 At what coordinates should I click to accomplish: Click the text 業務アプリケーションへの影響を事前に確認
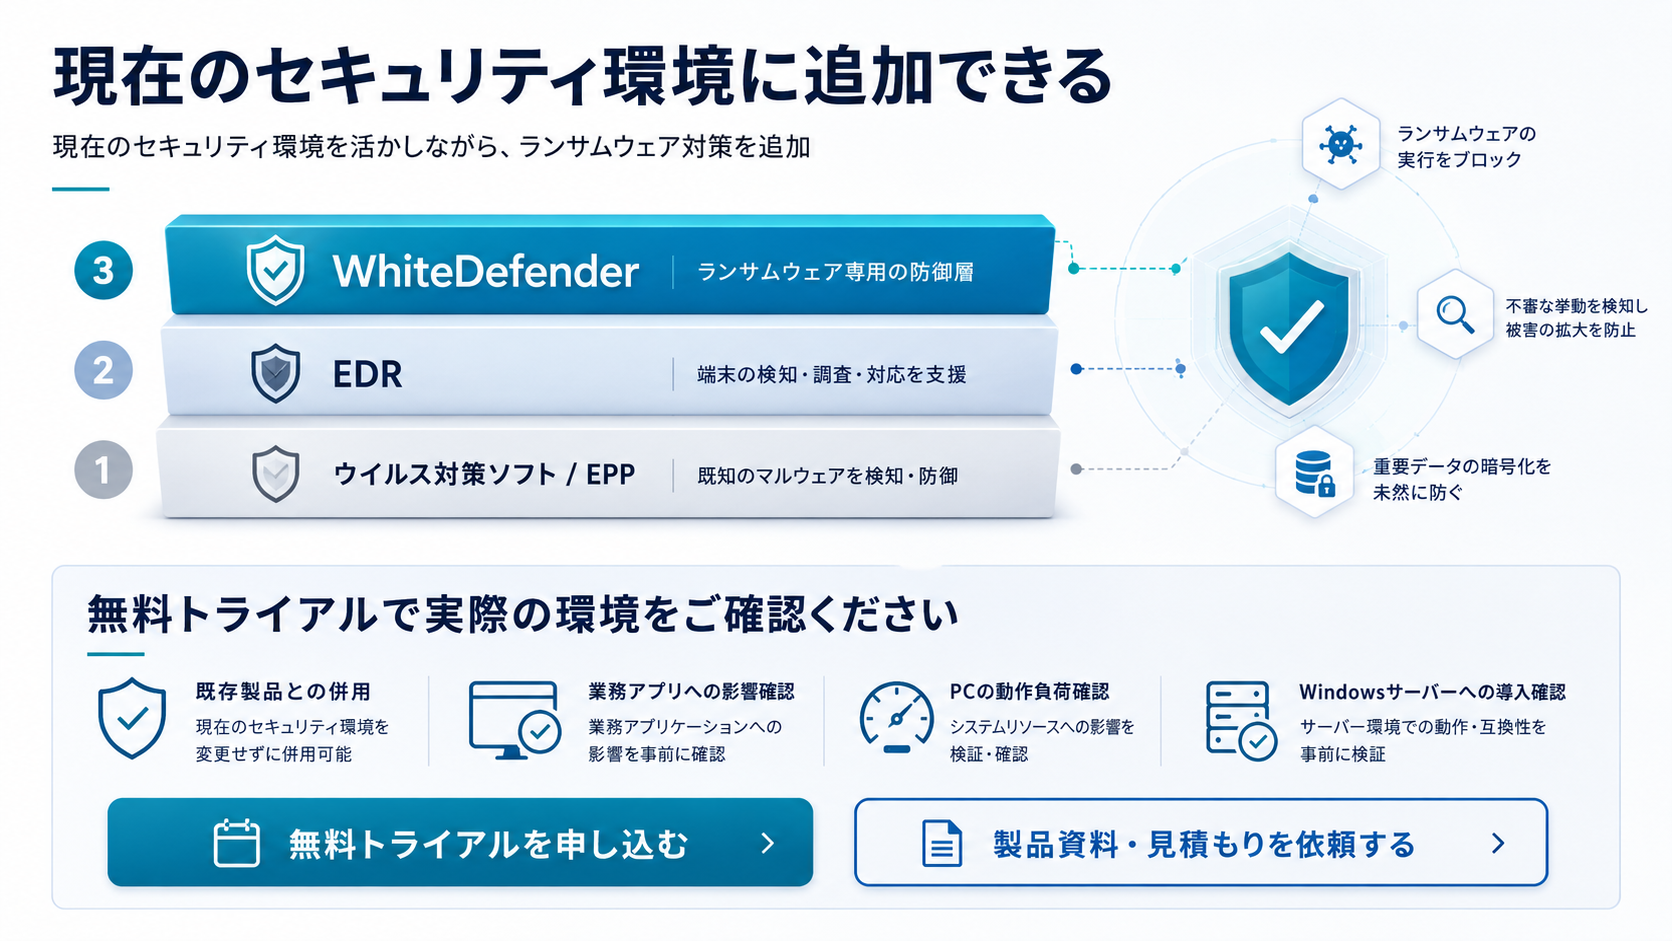[685, 740]
